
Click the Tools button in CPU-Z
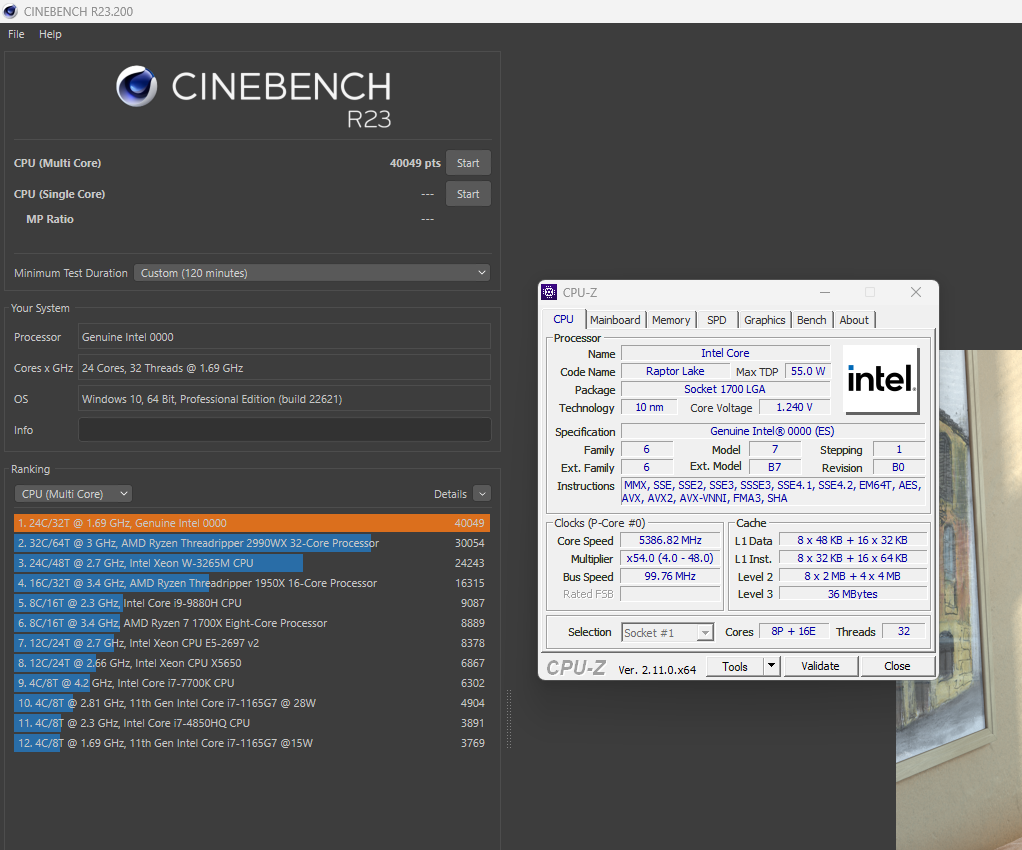click(x=735, y=666)
